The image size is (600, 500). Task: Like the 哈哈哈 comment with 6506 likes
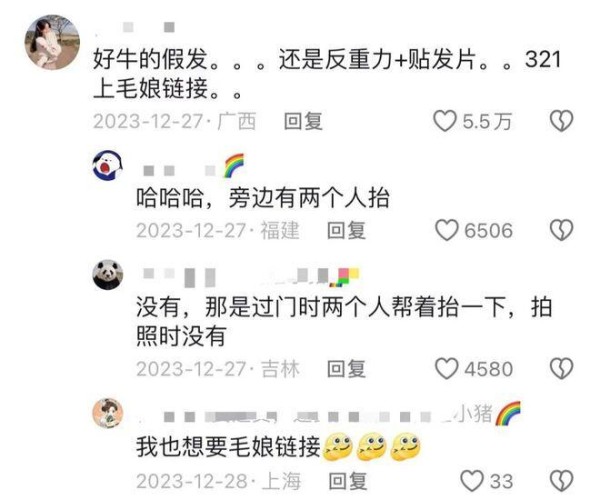pos(447,230)
